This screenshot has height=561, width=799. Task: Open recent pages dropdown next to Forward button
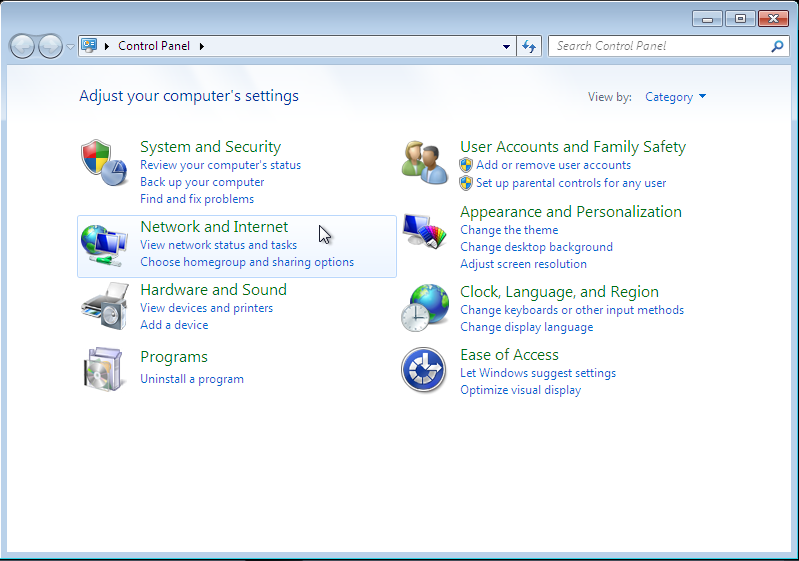[70, 47]
